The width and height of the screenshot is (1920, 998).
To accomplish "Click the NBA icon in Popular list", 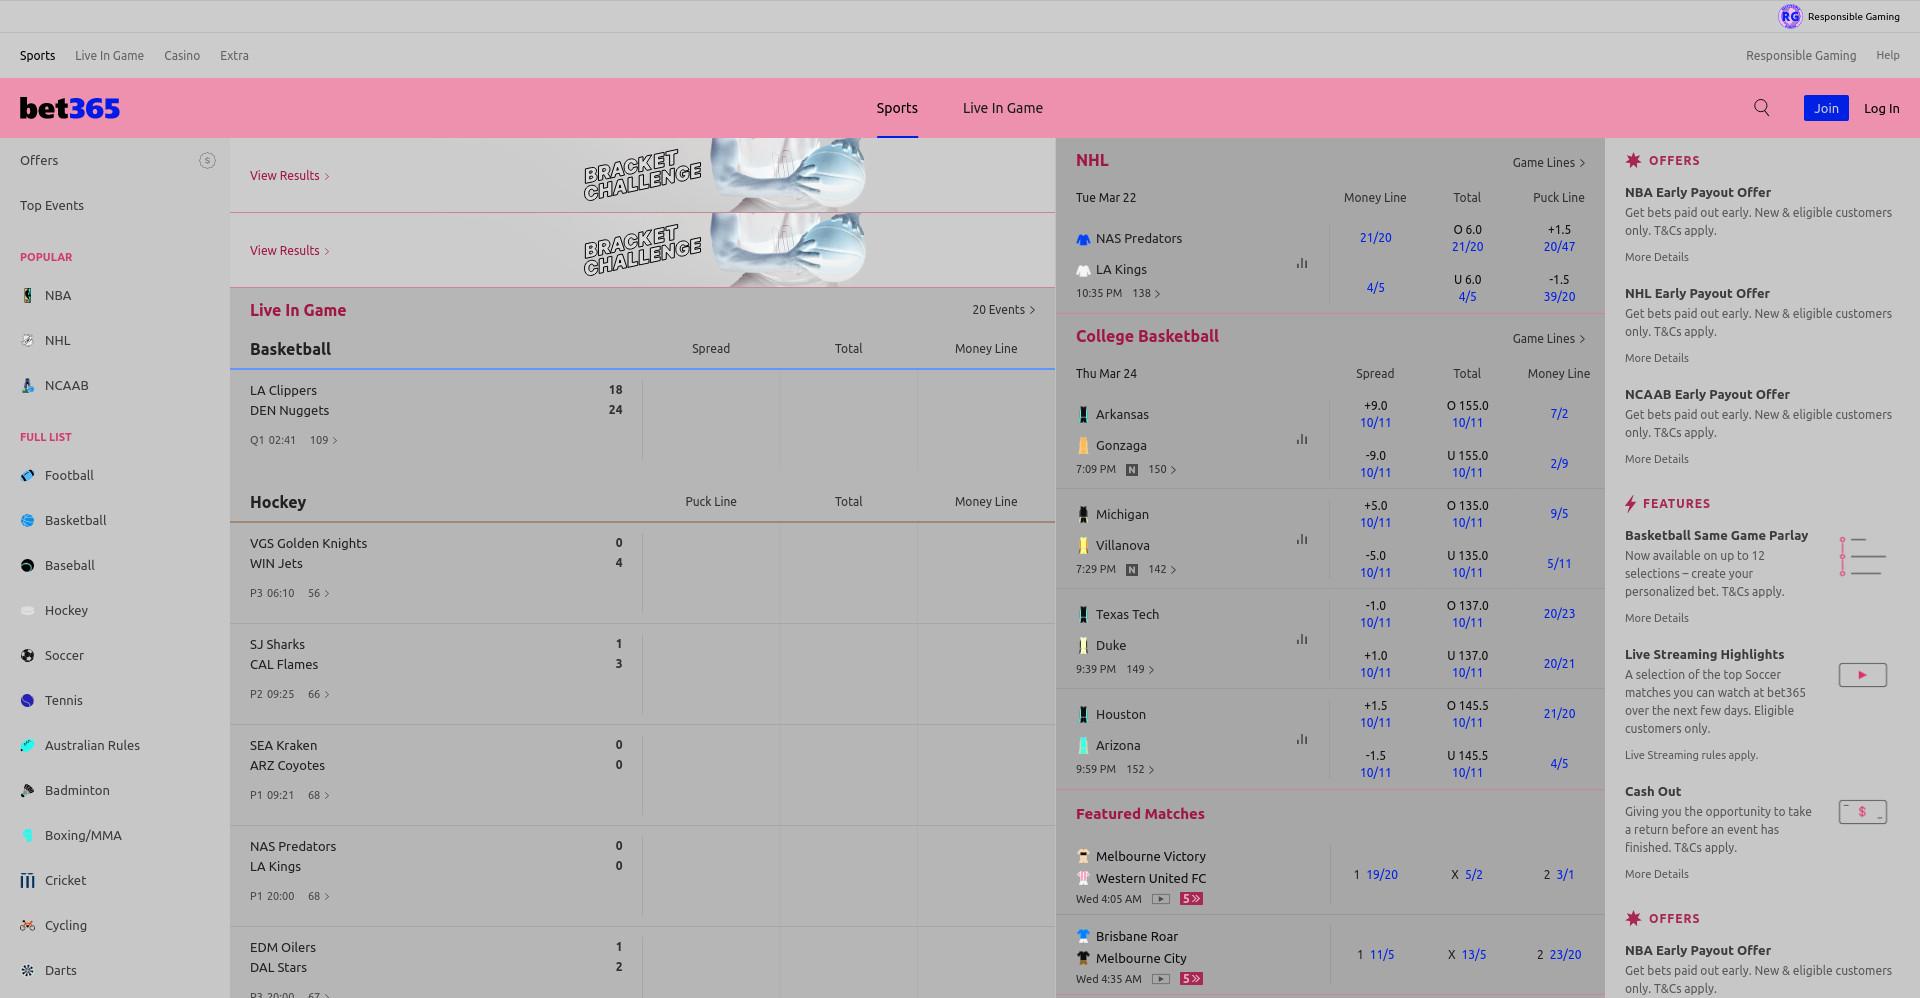I will tap(27, 295).
